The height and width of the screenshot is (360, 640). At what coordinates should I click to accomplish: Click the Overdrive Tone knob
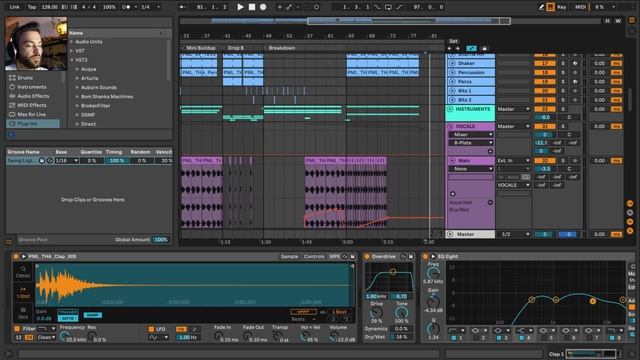(x=402, y=313)
